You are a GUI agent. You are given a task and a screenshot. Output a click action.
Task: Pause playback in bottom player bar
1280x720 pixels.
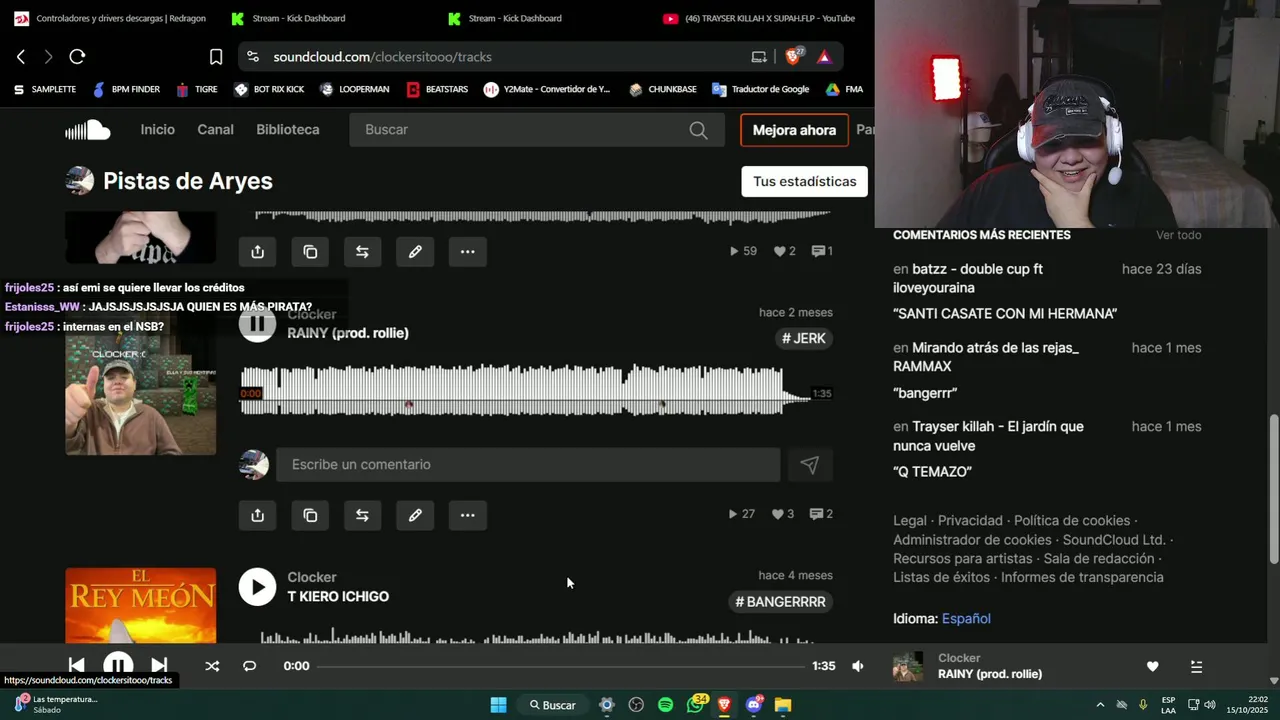[x=118, y=666]
